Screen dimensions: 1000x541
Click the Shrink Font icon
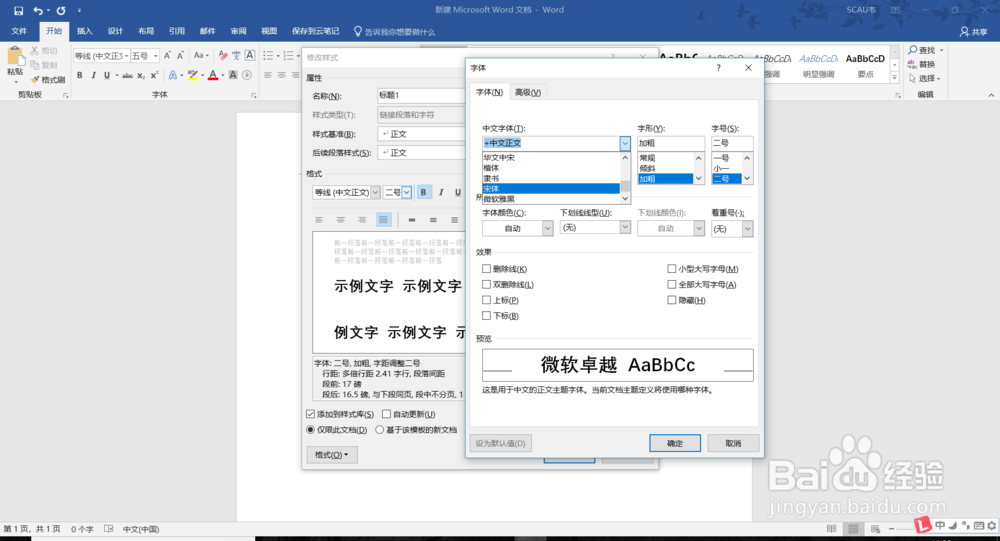[180, 56]
